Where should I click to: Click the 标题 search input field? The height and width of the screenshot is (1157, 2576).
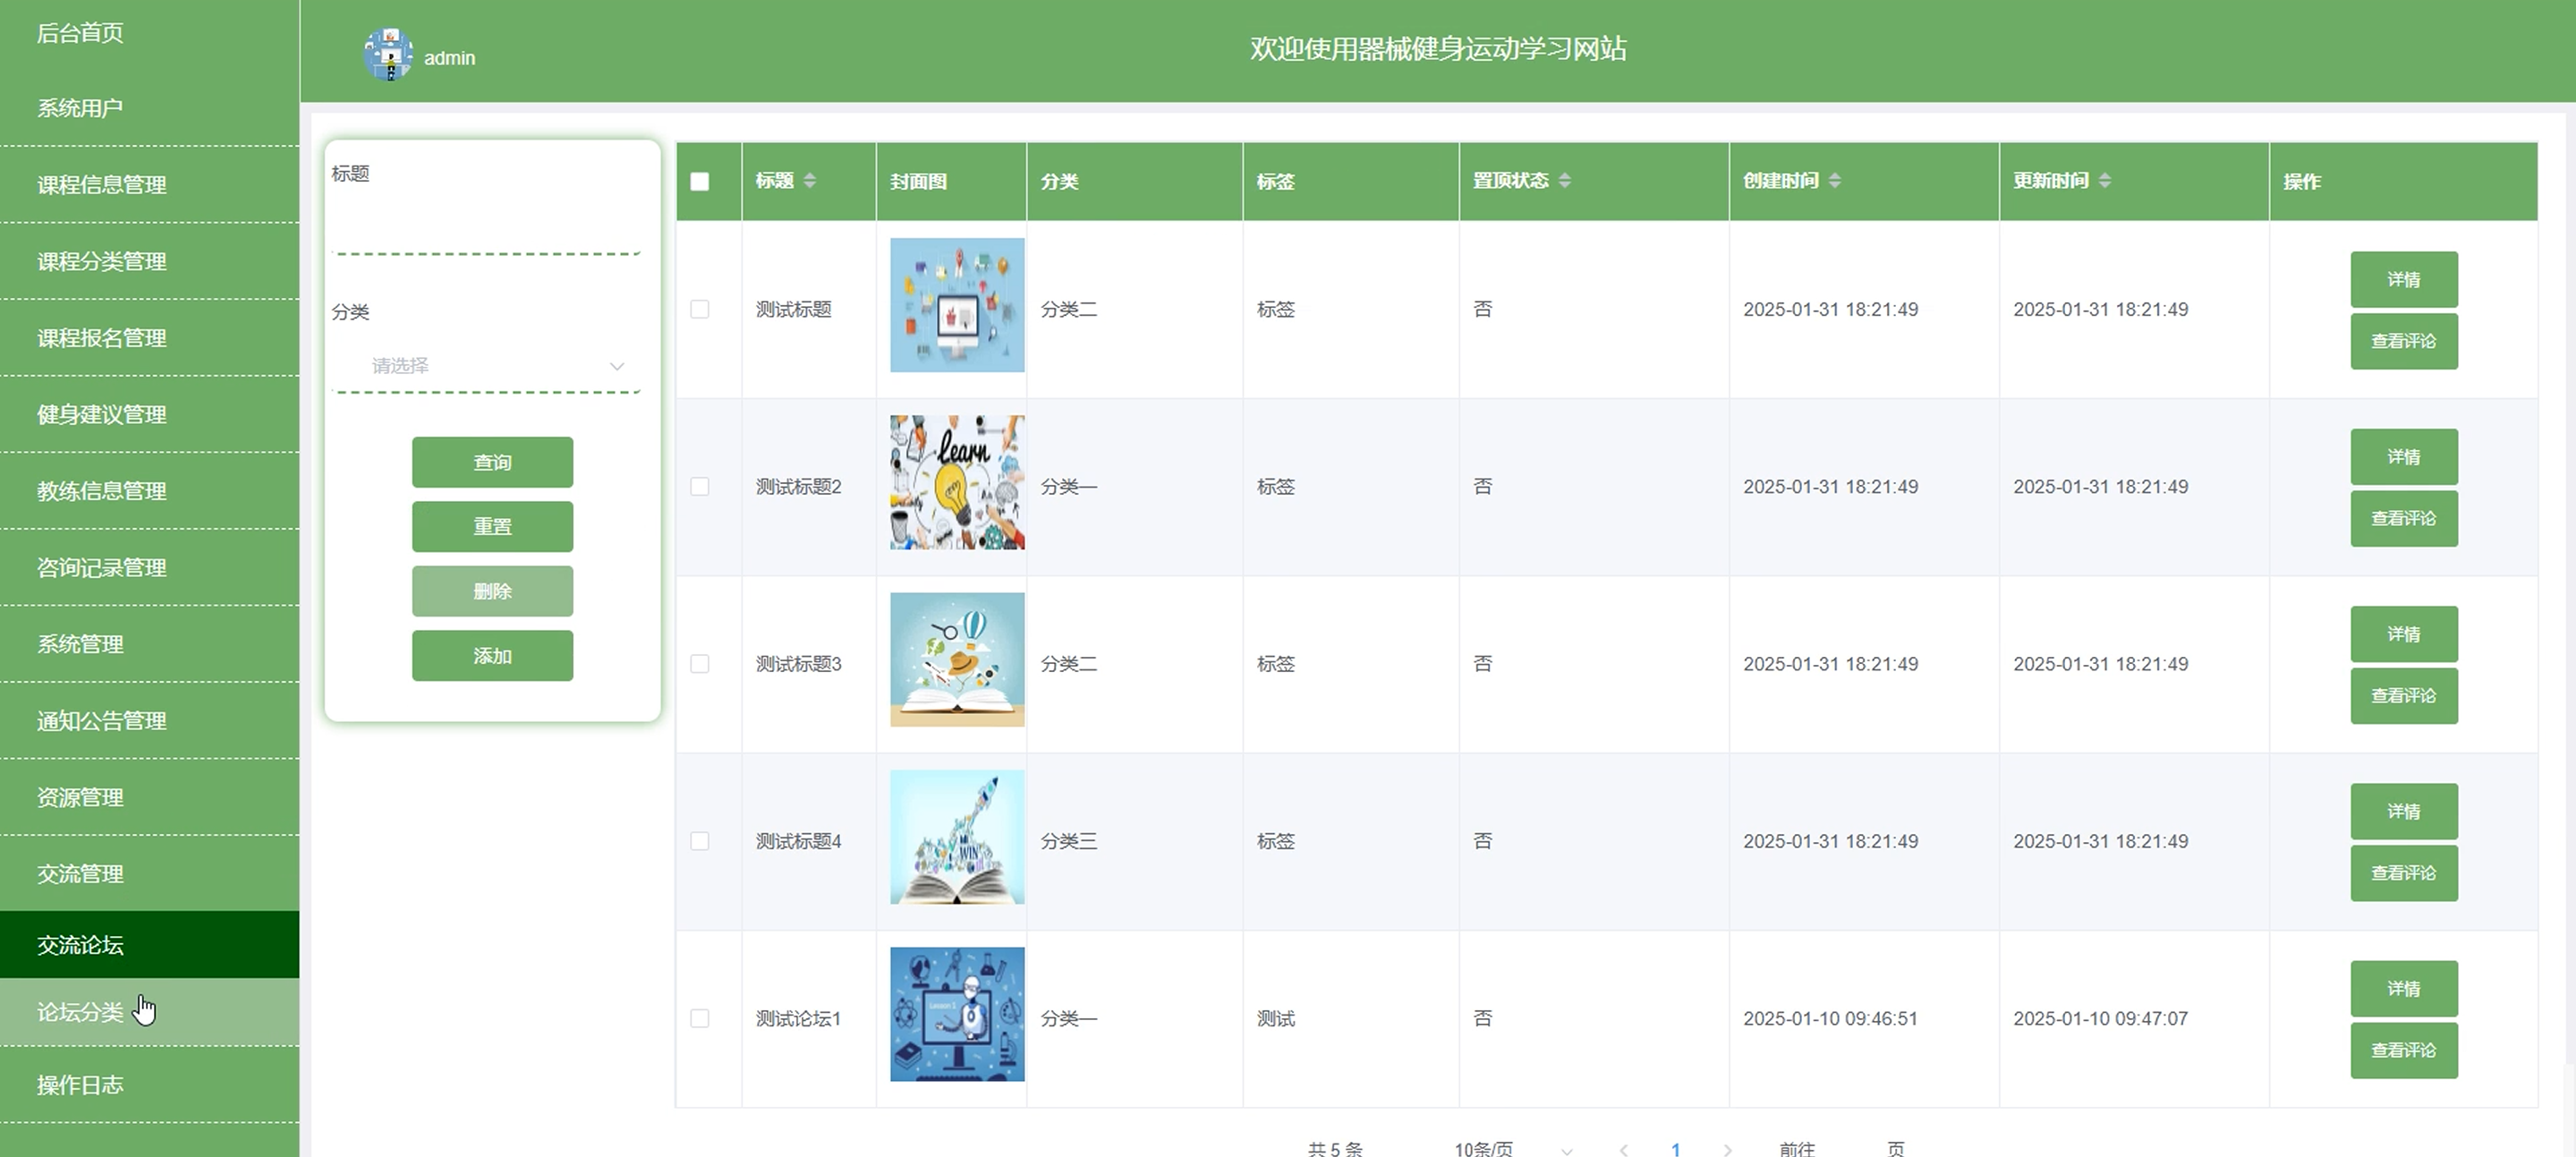[x=486, y=225]
